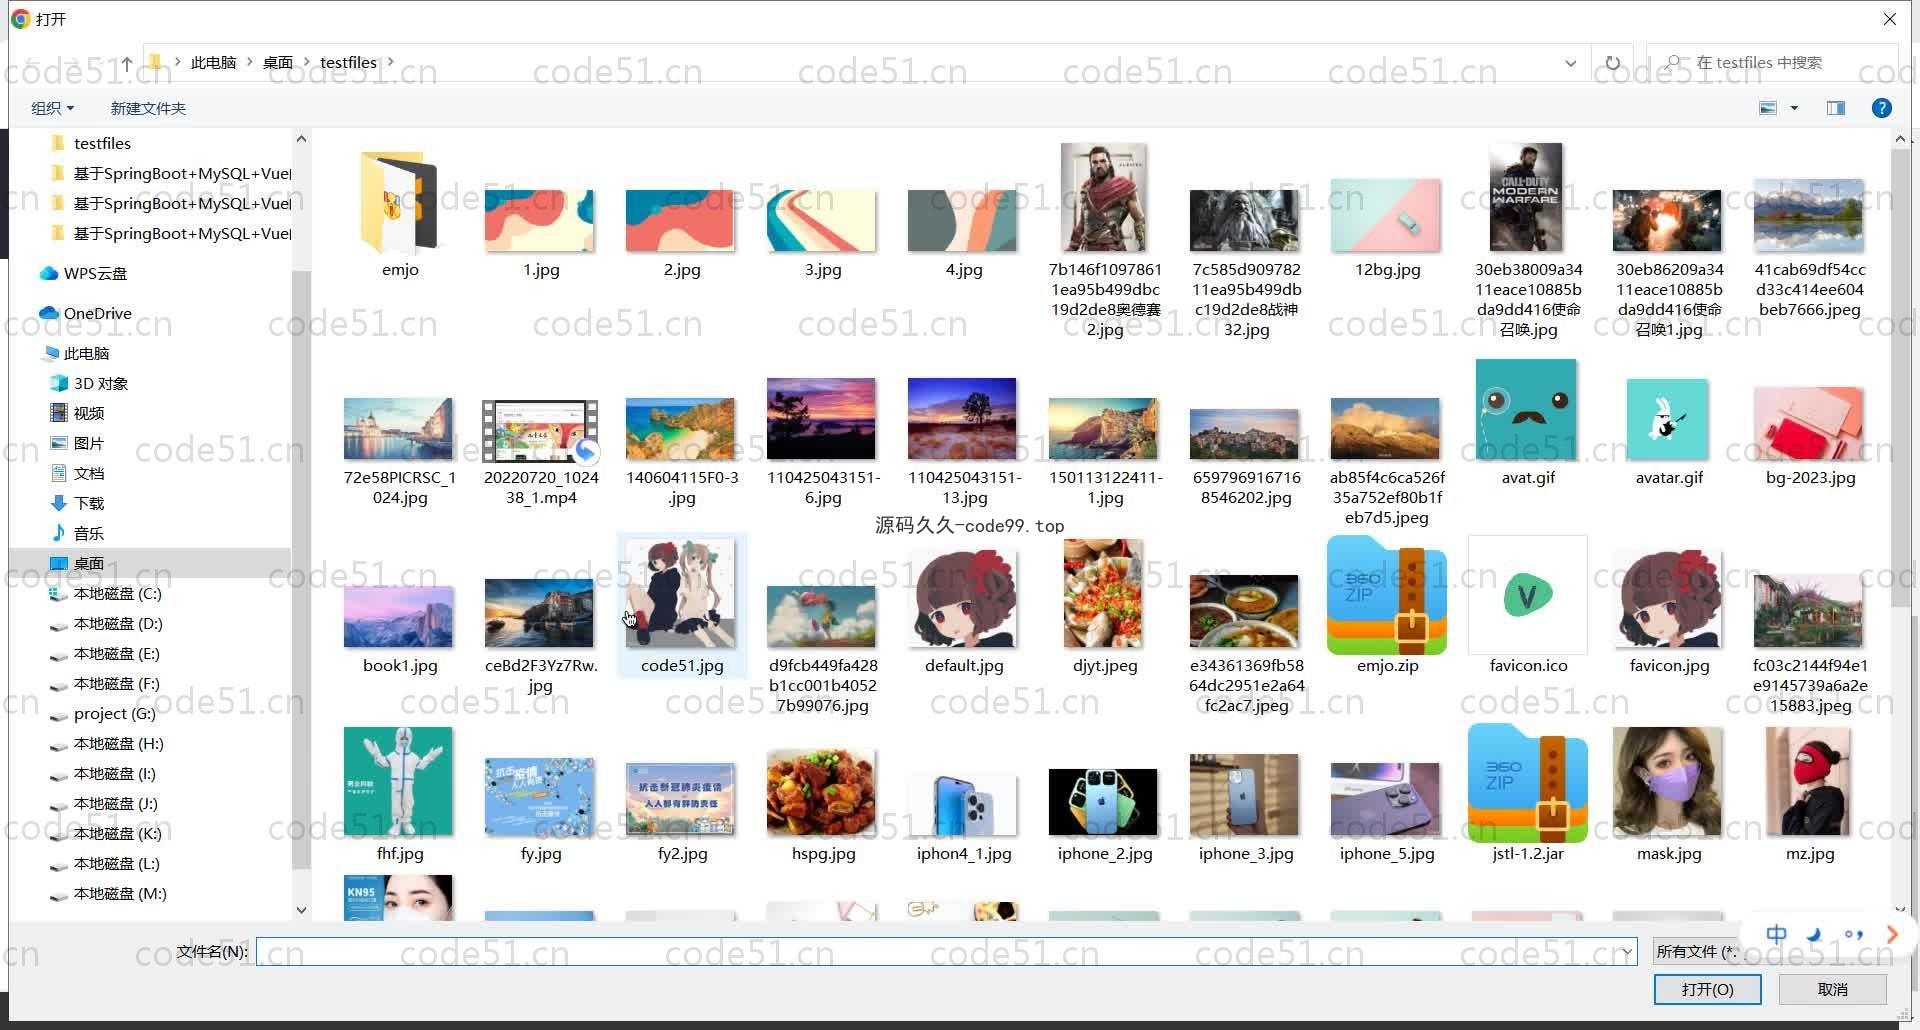Click the file name fy2.jpg

[682, 854]
